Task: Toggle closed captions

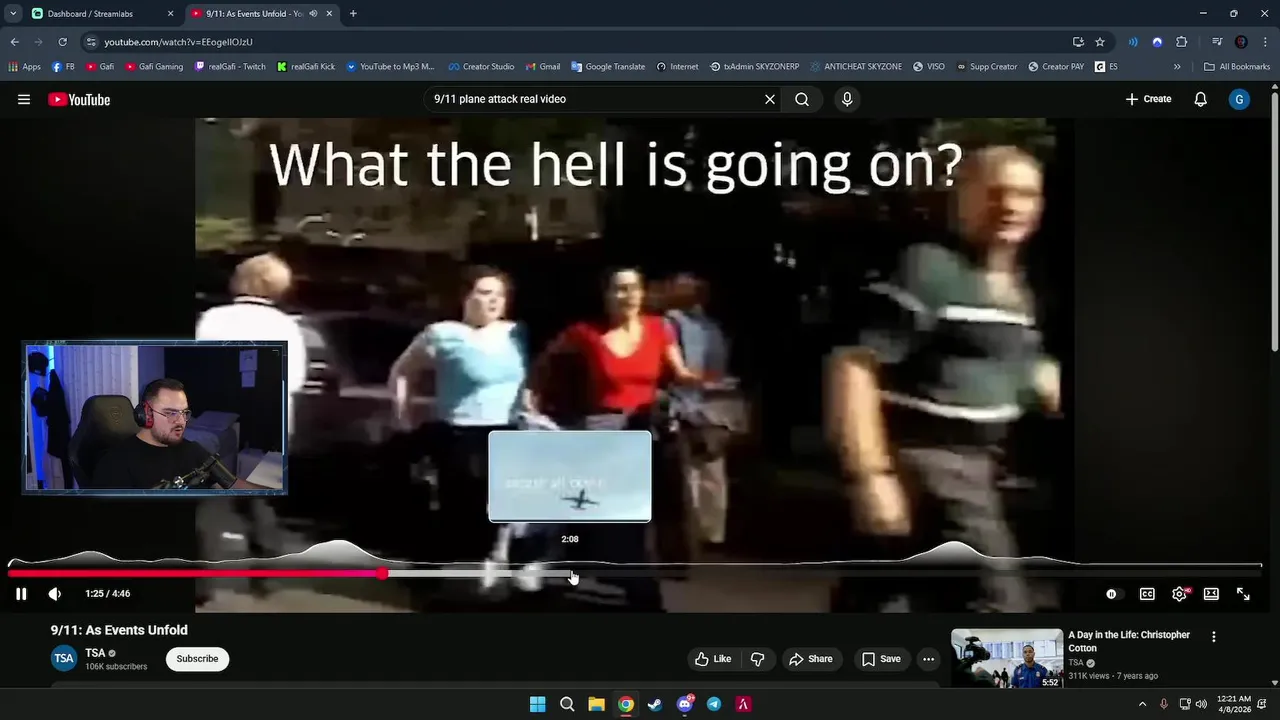Action: point(1147,594)
